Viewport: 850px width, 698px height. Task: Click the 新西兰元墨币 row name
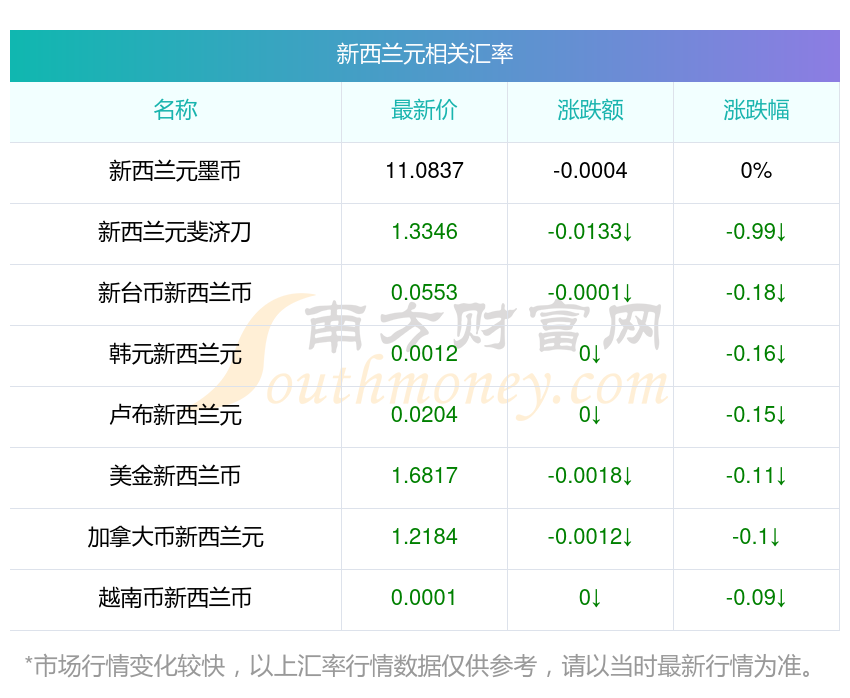pyautogui.click(x=175, y=171)
